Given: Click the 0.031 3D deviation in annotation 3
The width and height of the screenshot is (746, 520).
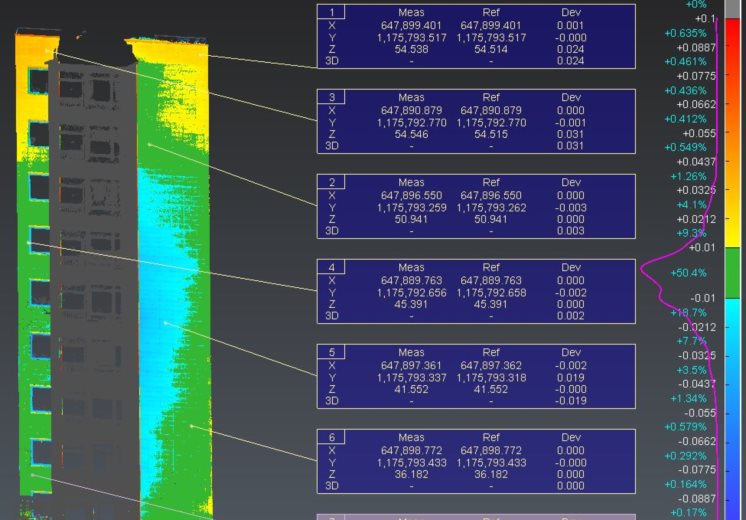Looking at the screenshot, I should pos(570,146).
